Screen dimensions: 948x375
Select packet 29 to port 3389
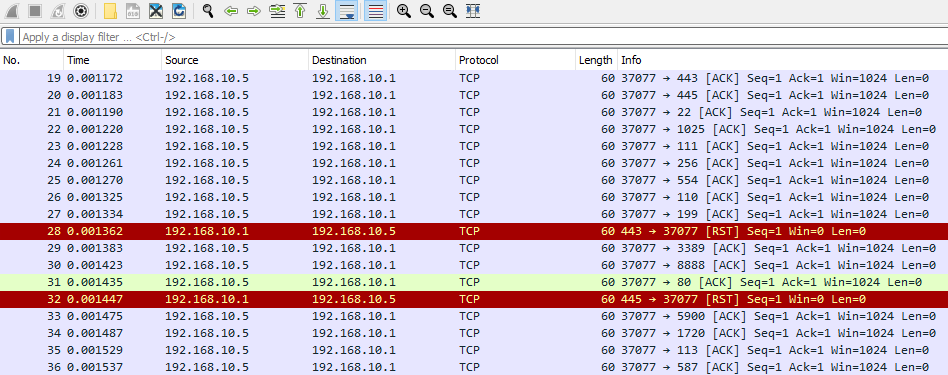(x=474, y=248)
